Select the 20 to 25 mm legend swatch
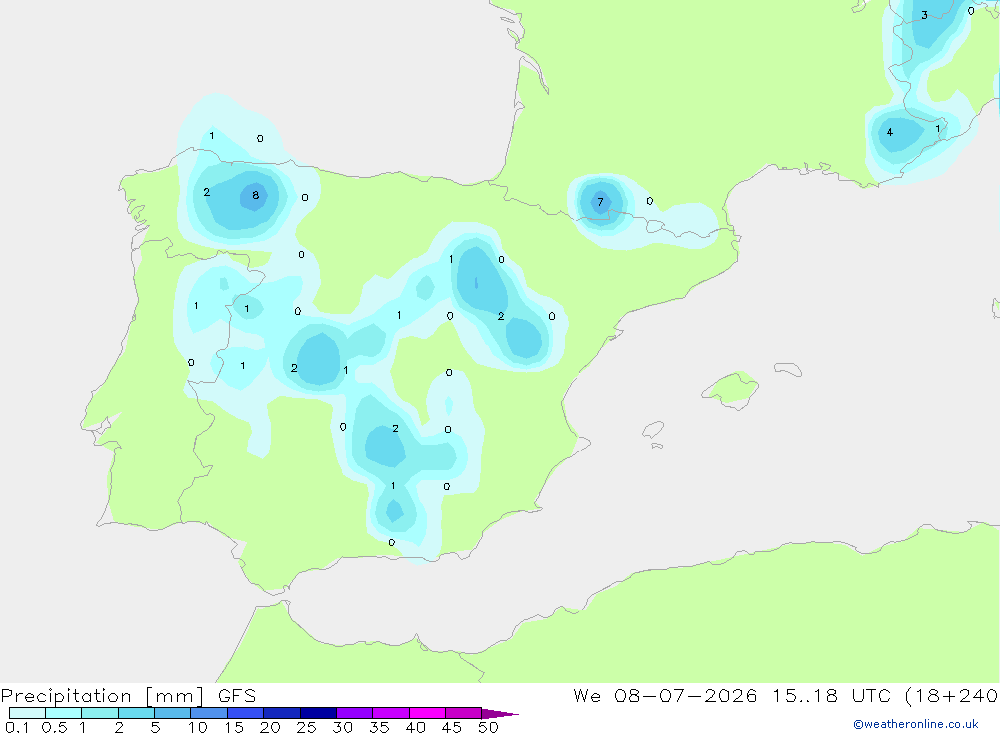This screenshot has width=1000, height=733. click(x=282, y=713)
